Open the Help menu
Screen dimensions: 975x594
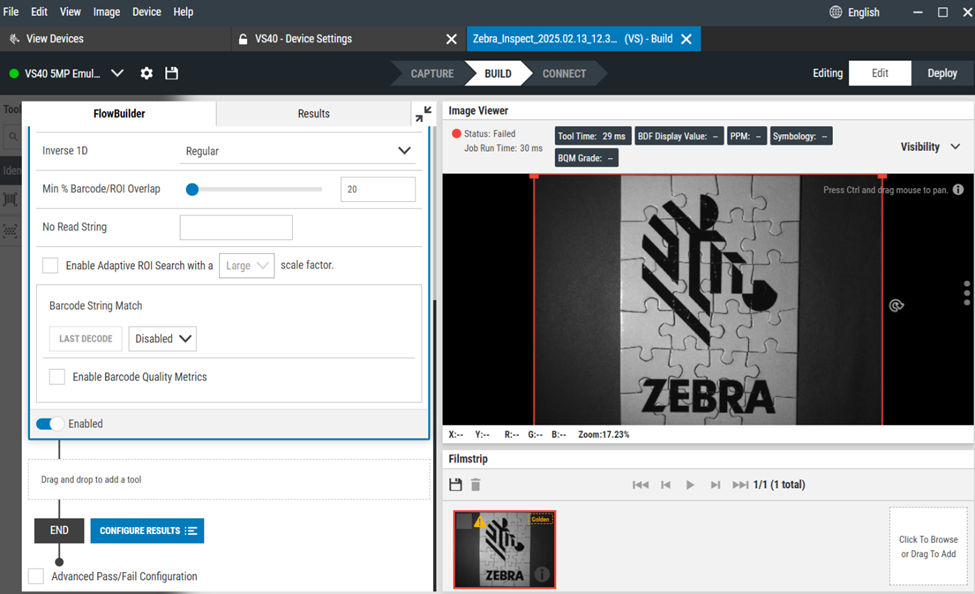click(183, 12)
